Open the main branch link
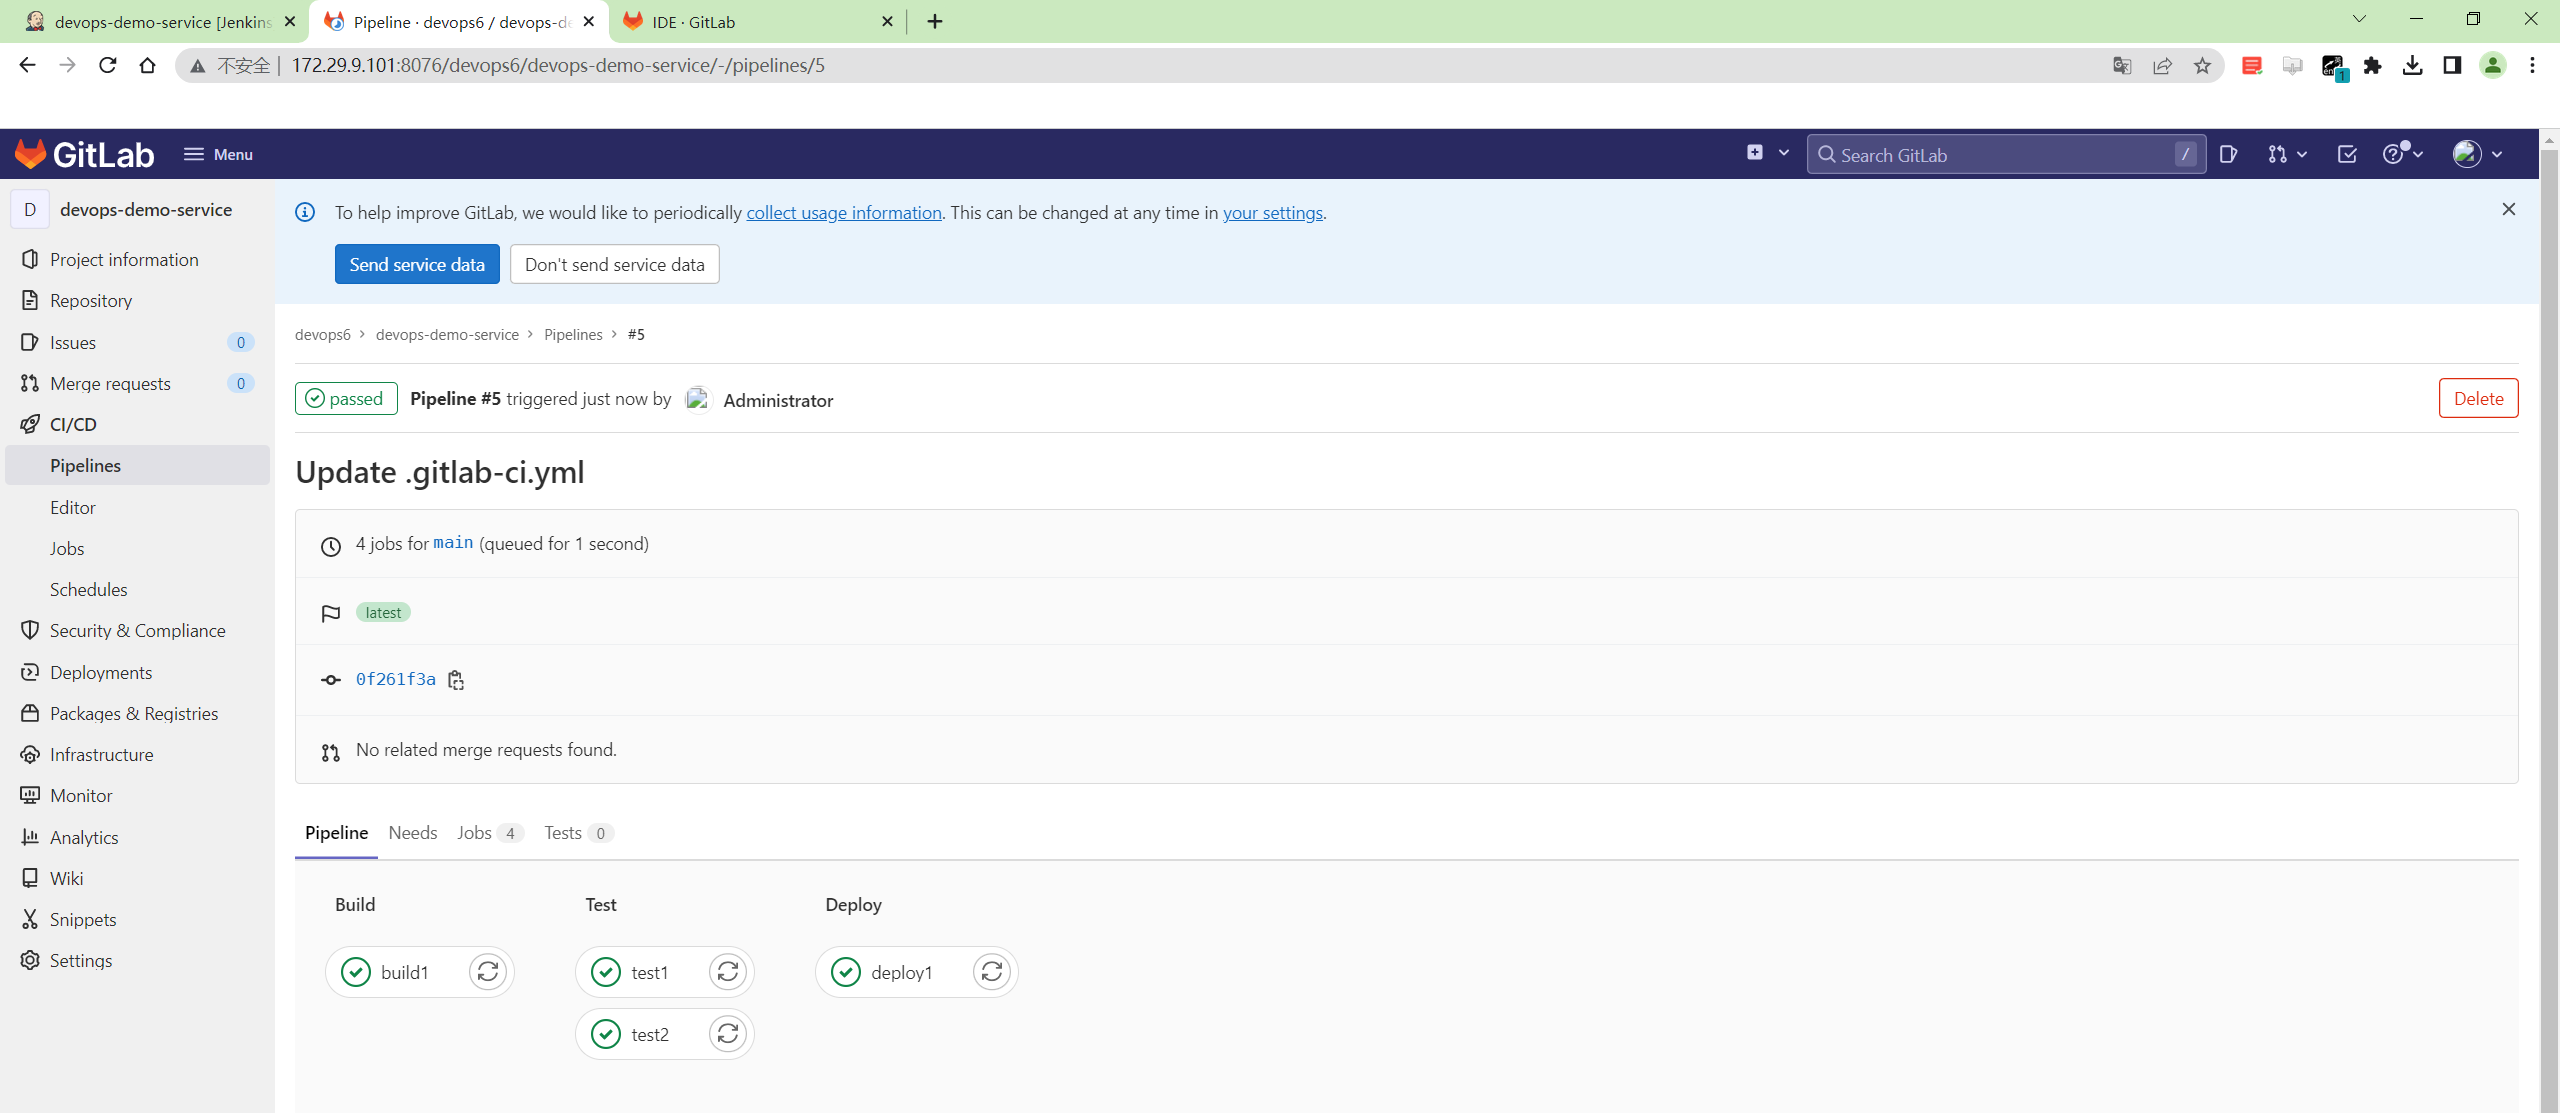 pos(452,543)
